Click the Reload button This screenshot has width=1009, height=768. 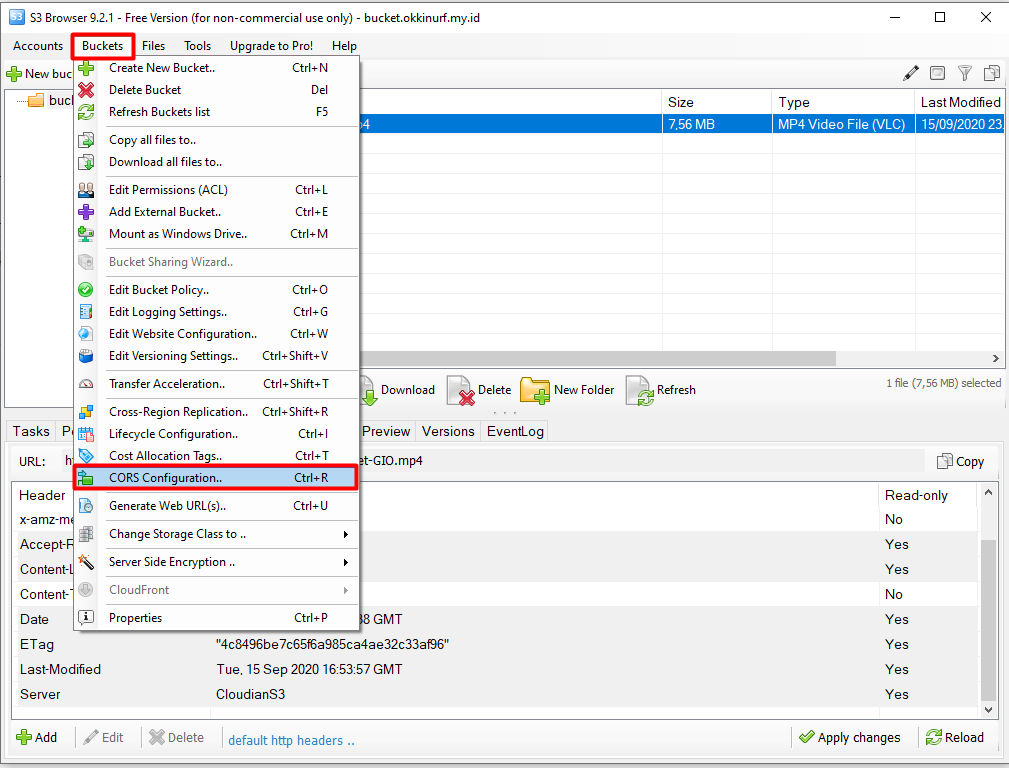[x=955, y=738]
